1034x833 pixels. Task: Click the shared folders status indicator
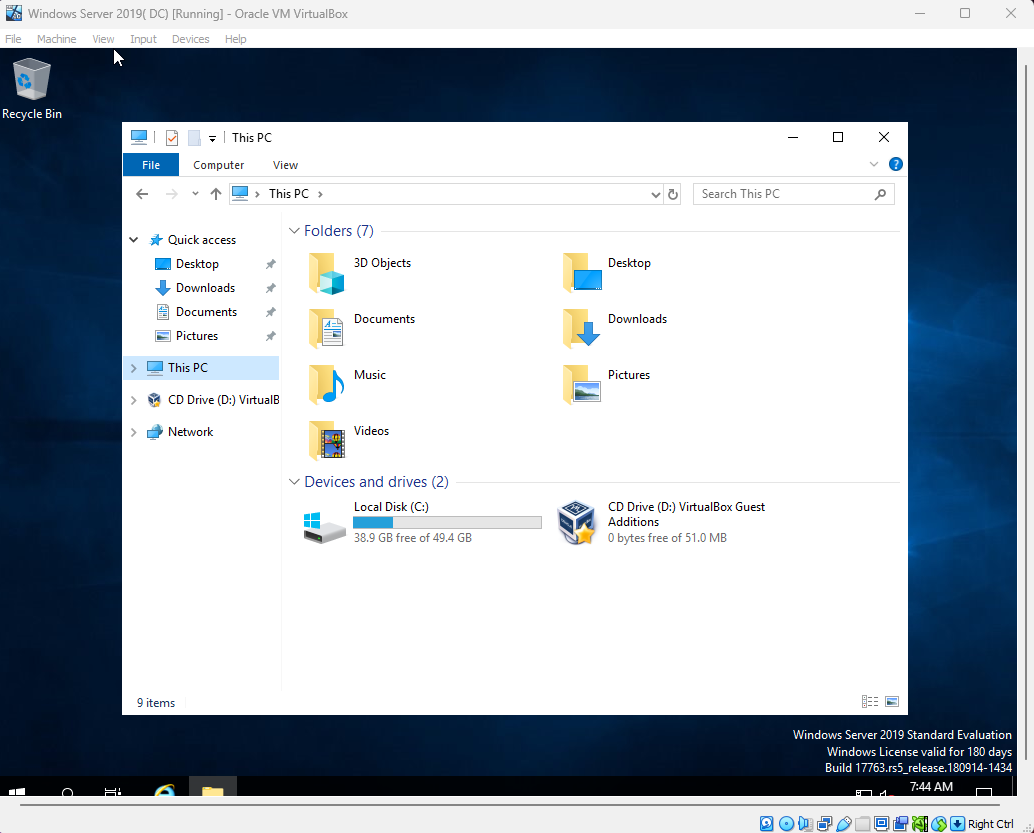pyautogui.click(x=863, y=824)
